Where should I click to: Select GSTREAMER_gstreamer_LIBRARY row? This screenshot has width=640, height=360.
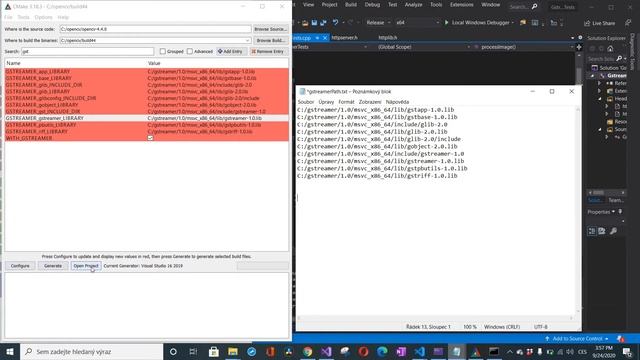pos(147,118)
